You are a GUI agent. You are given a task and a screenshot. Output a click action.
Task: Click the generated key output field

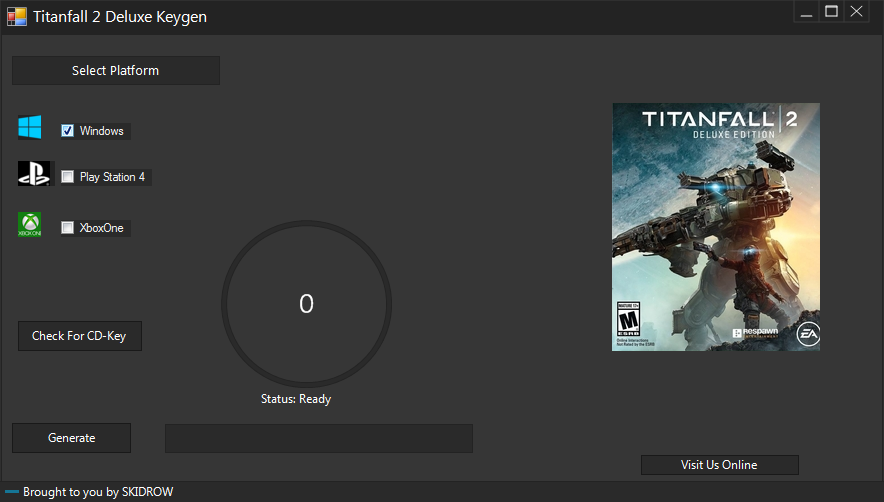click(319, 438)
